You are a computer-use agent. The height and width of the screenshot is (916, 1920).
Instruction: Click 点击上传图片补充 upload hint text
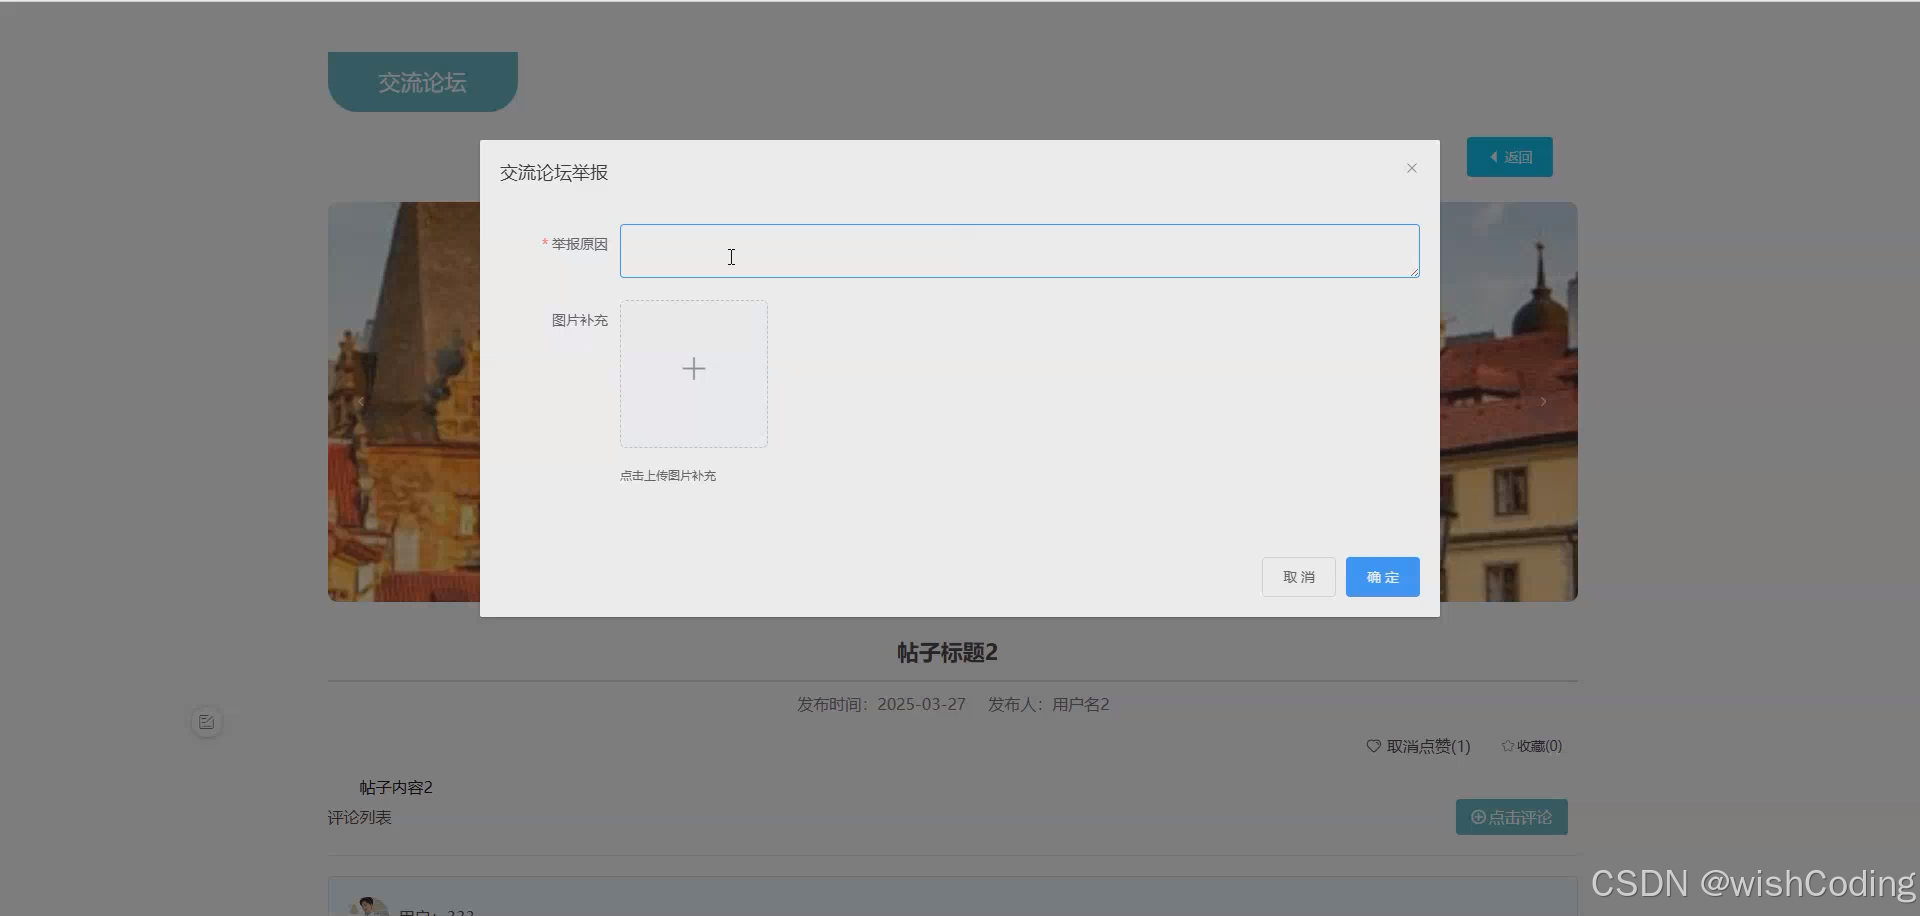click(x=667, y=475)
